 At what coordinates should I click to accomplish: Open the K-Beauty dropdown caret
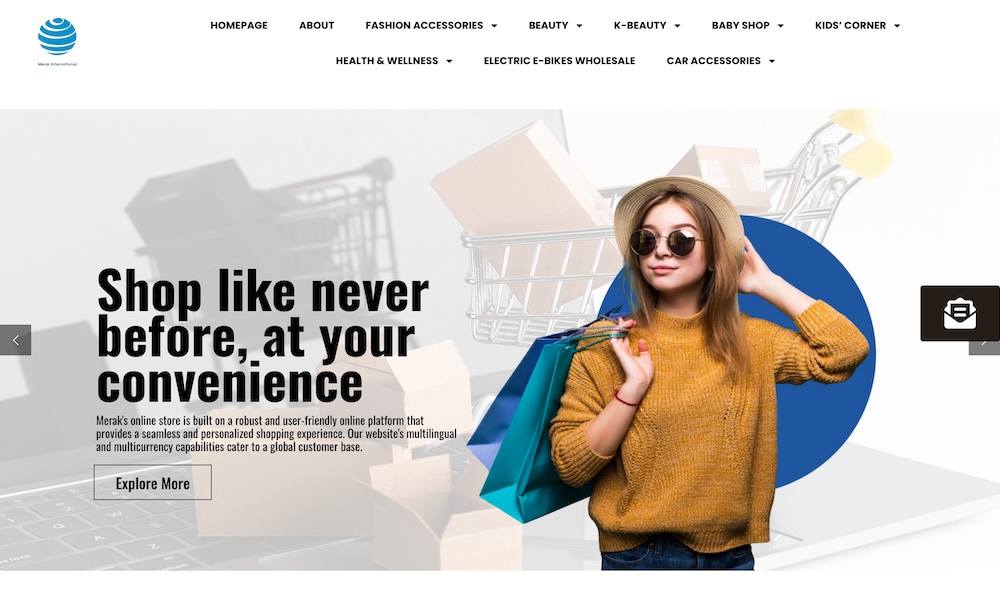click(677, 26)
